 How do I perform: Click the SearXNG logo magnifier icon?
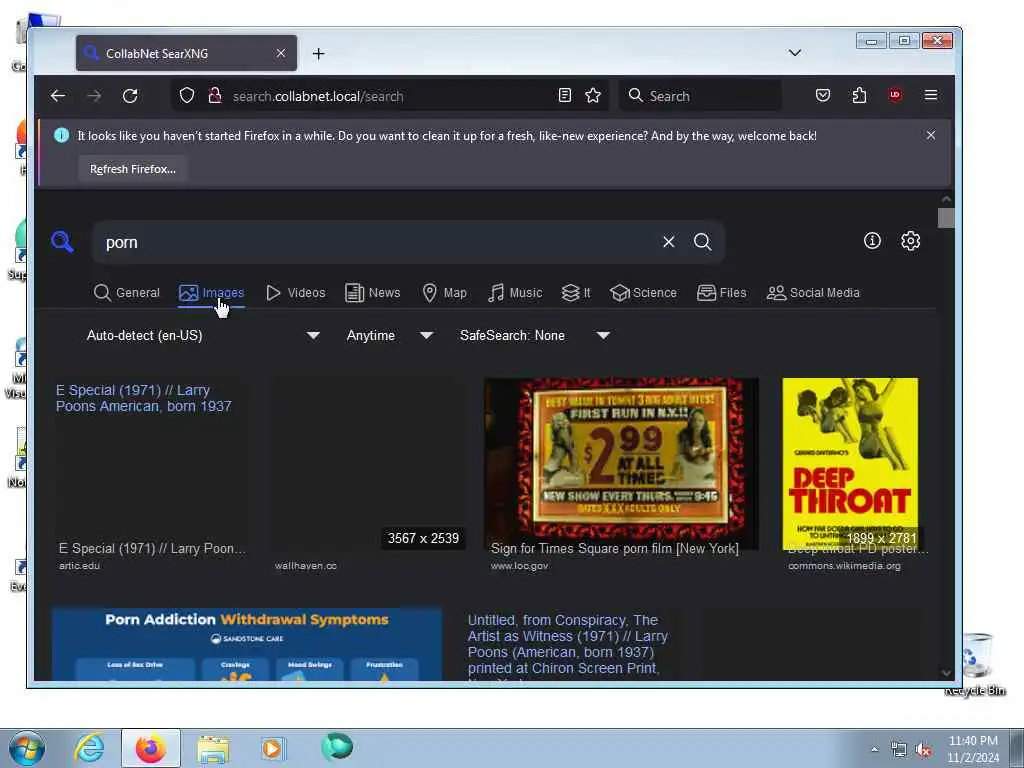coord(62,242)
